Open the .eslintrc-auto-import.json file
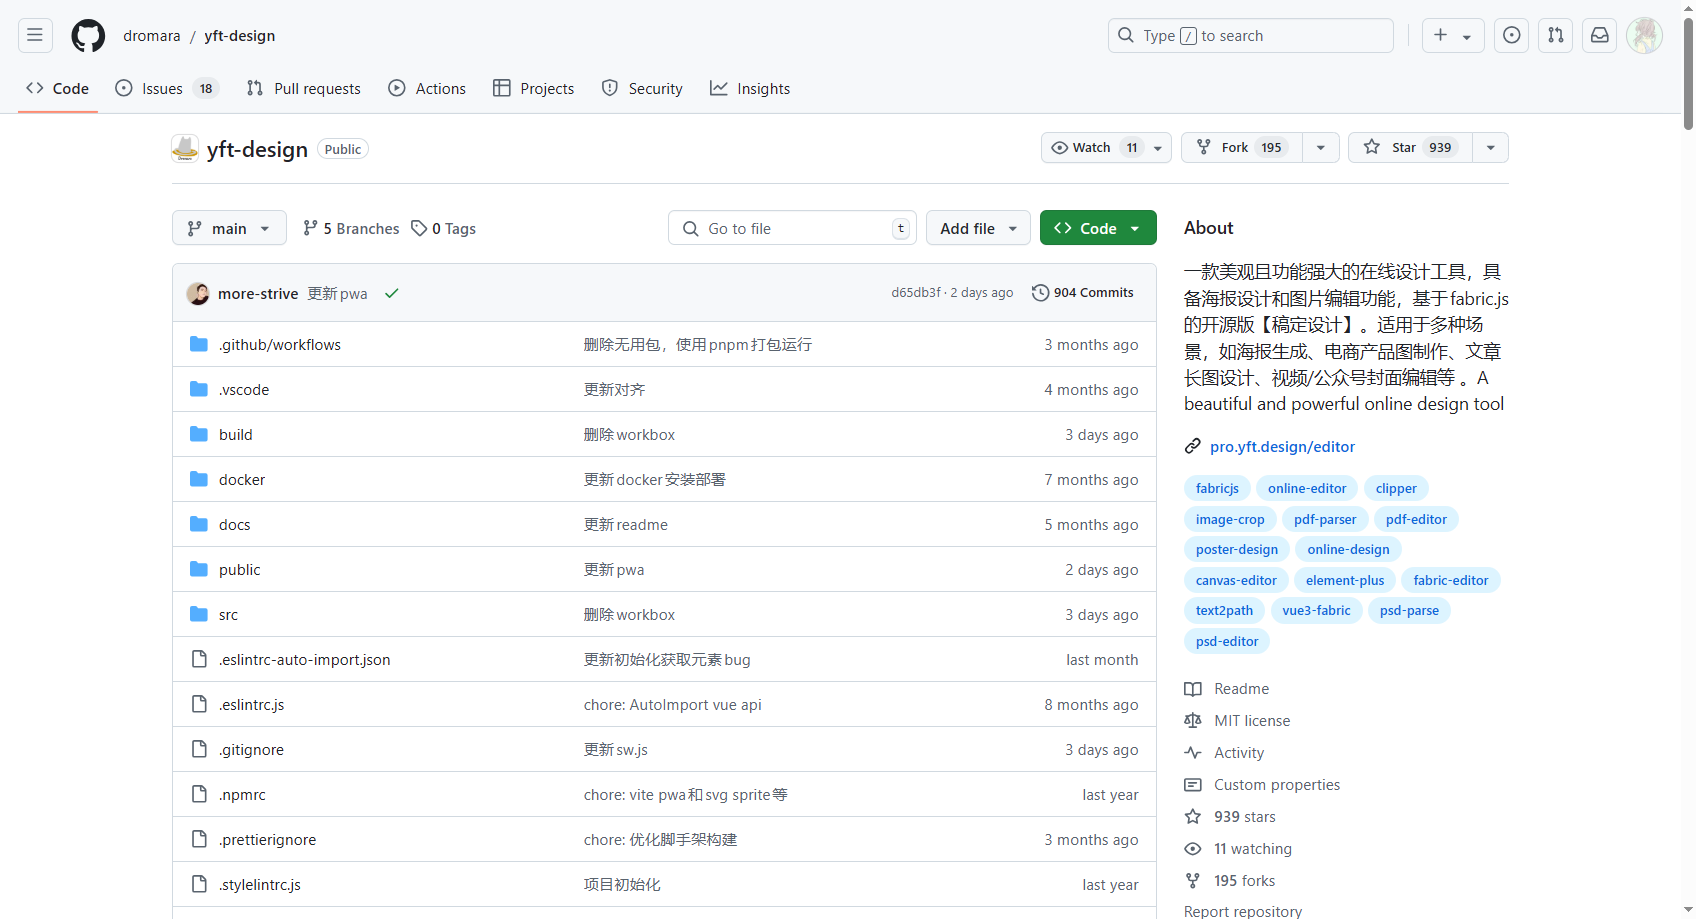Image resolution: width=1696 pixels, height=919 pixels. 305,659
